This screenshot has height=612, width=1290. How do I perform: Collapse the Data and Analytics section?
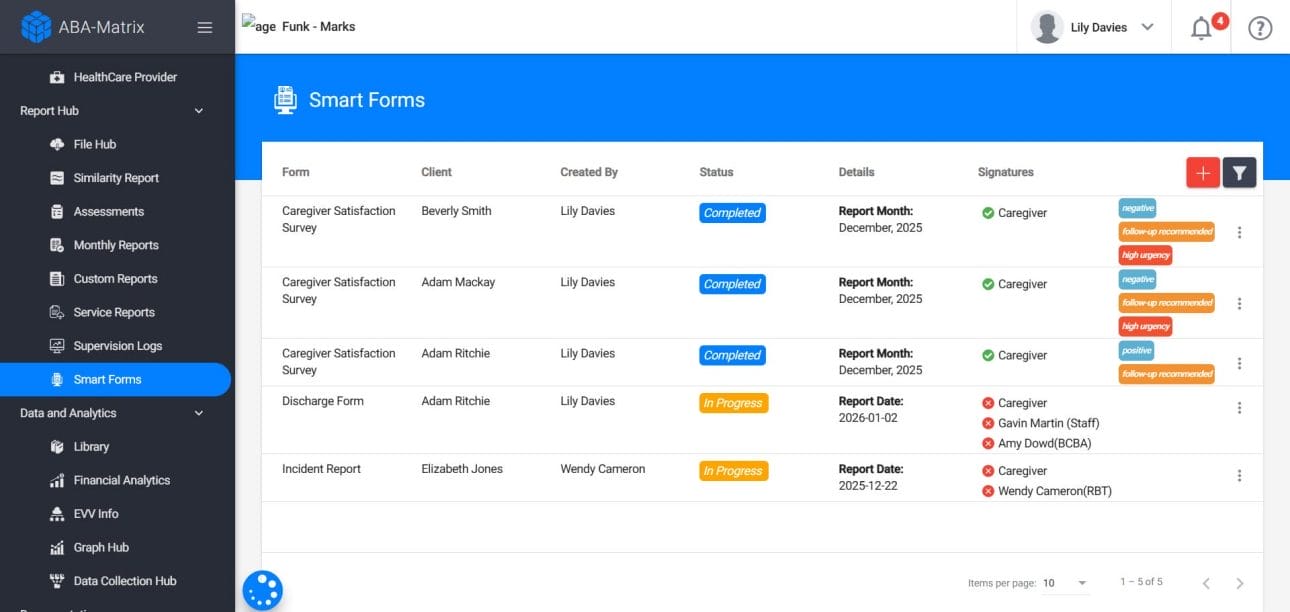(198, 413)
